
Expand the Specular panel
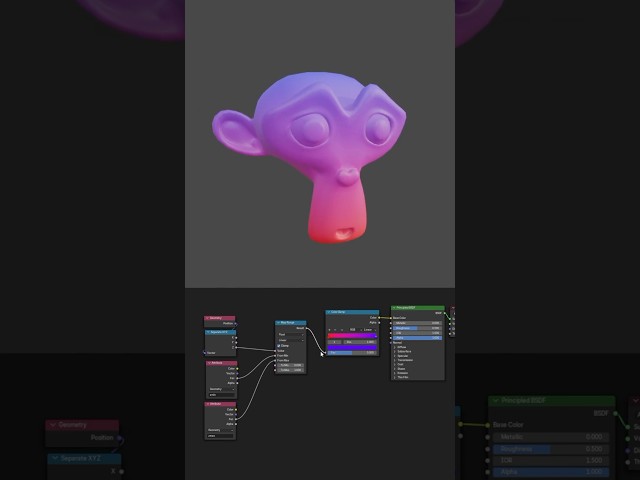[395, 356]
